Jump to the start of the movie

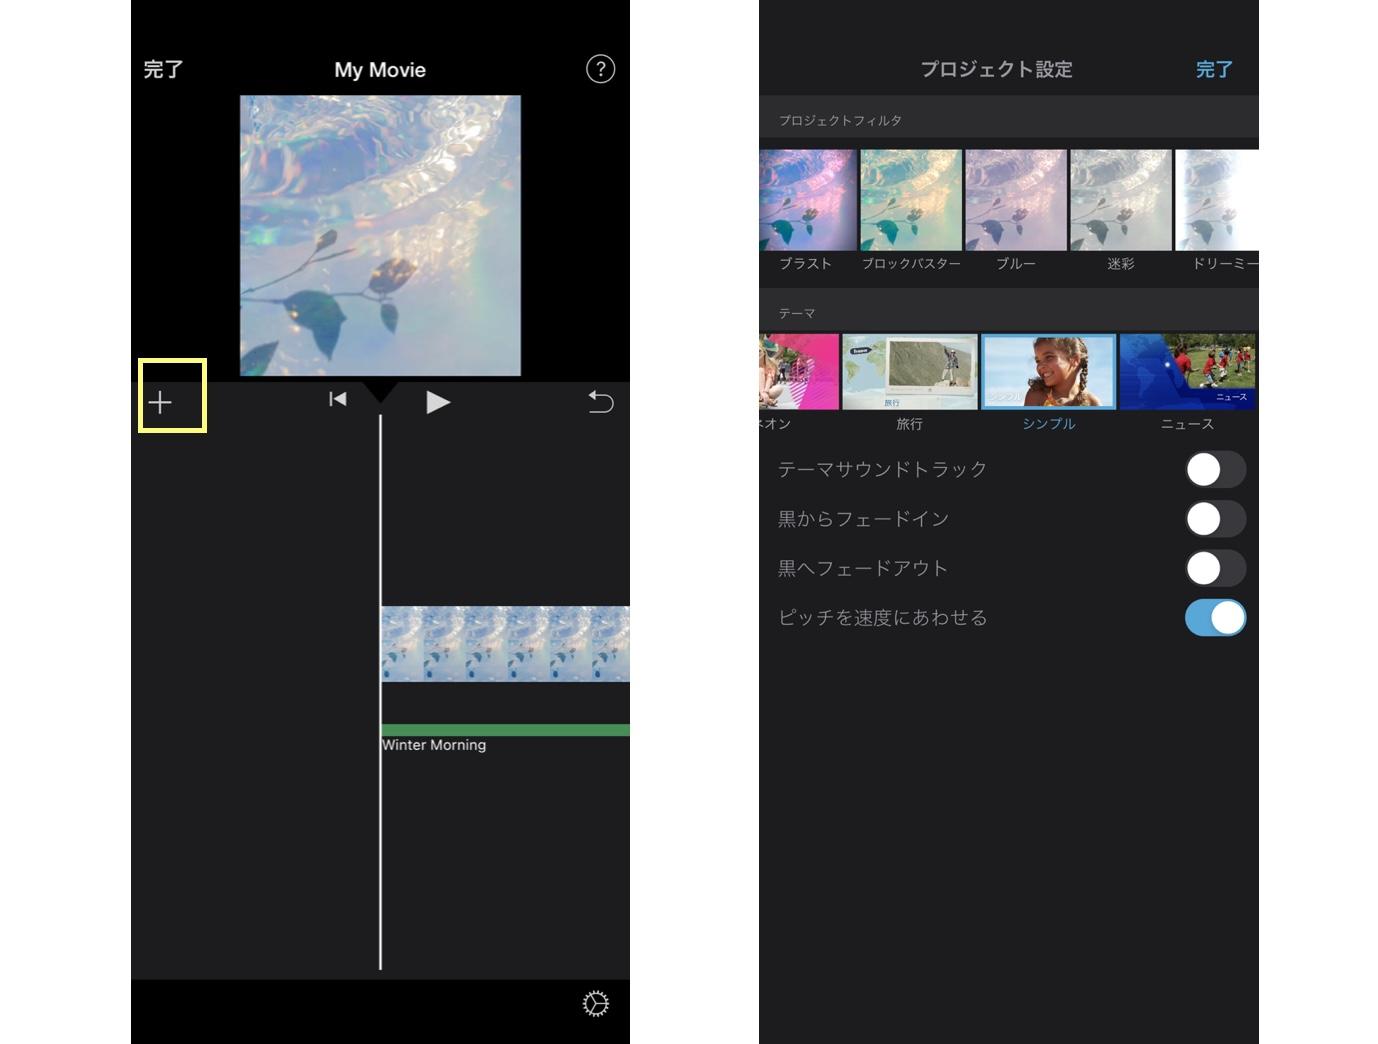[x=338, y=400]
